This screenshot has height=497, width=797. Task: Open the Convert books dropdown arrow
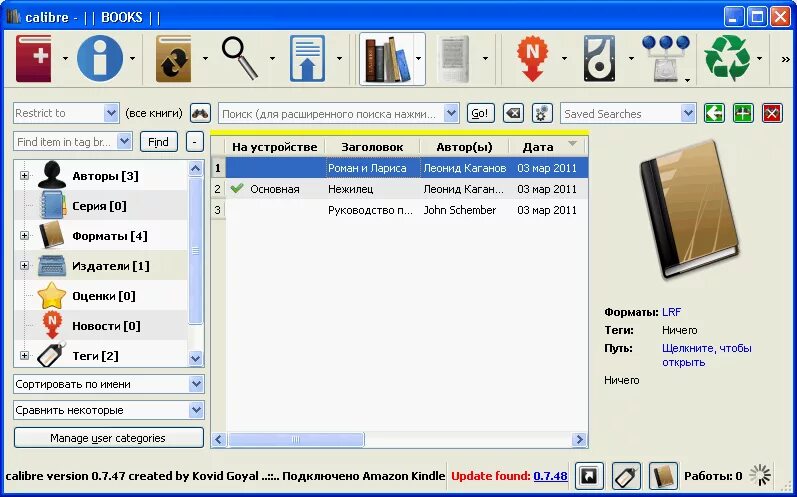[x=205, y=59]
